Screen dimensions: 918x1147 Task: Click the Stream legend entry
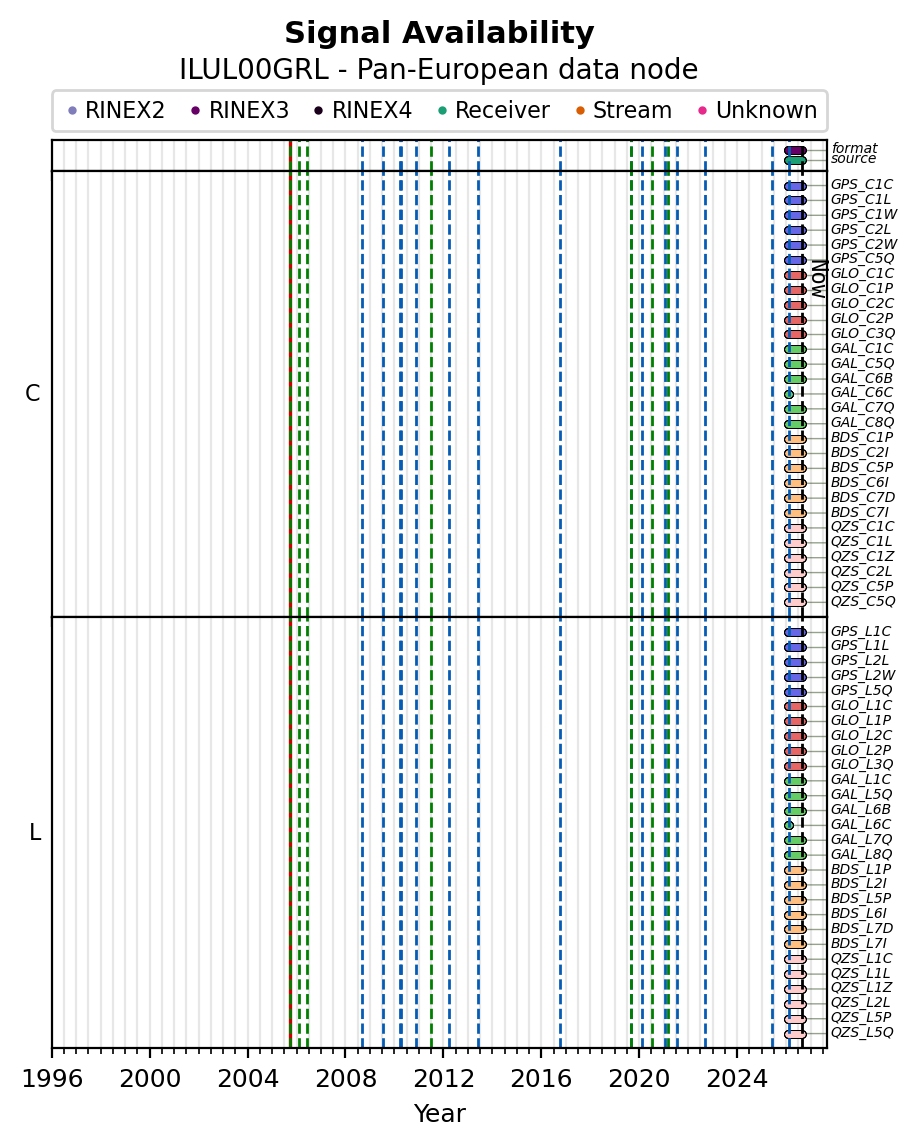[x=624, y=110]
